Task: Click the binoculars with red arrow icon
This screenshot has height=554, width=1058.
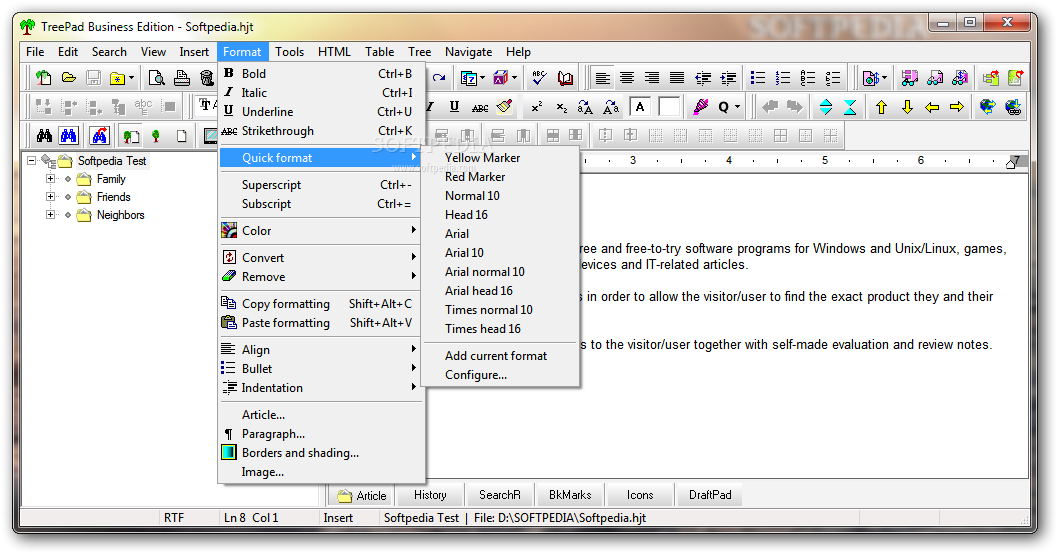Action: coord(100,136)
